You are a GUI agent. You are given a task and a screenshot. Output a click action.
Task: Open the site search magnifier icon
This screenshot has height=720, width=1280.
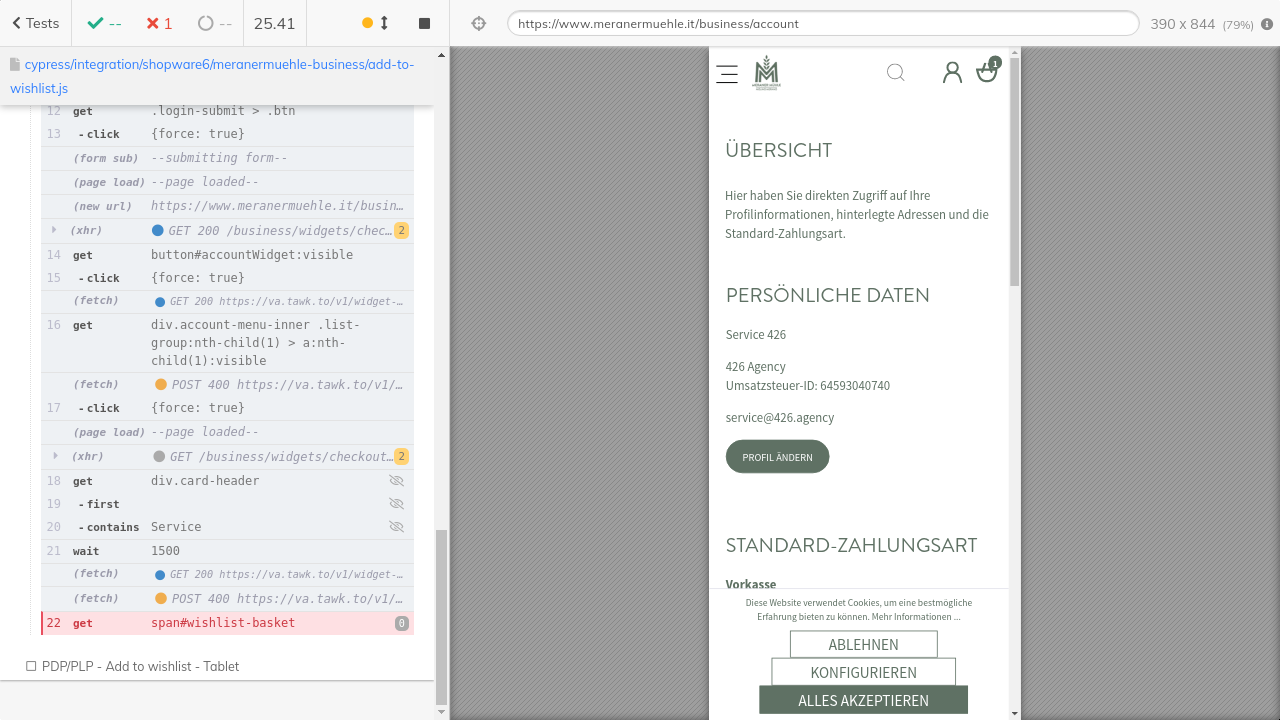[x=896, y=72]
